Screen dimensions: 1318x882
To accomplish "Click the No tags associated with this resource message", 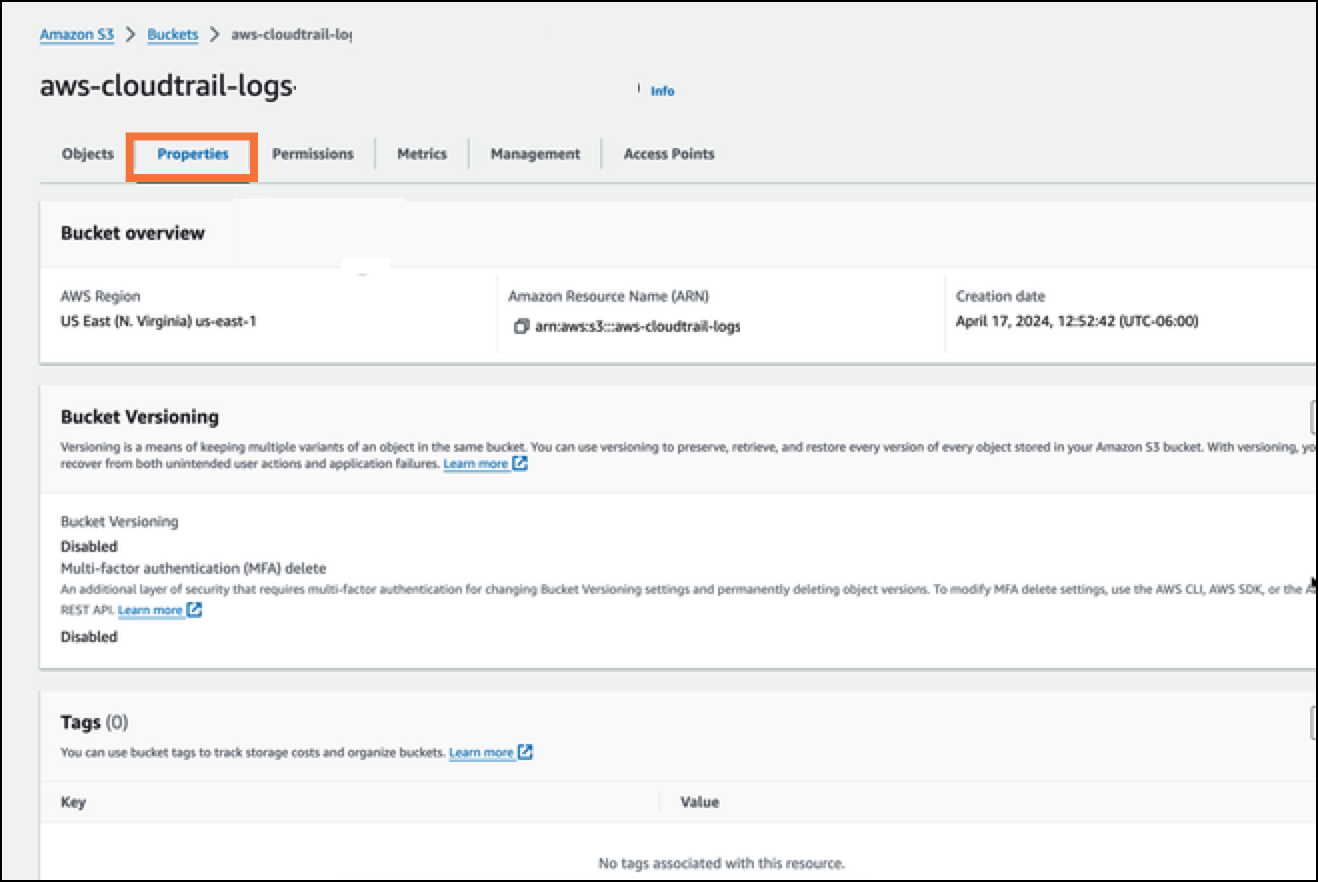I will pyautogui.click(x=721, y=863).
